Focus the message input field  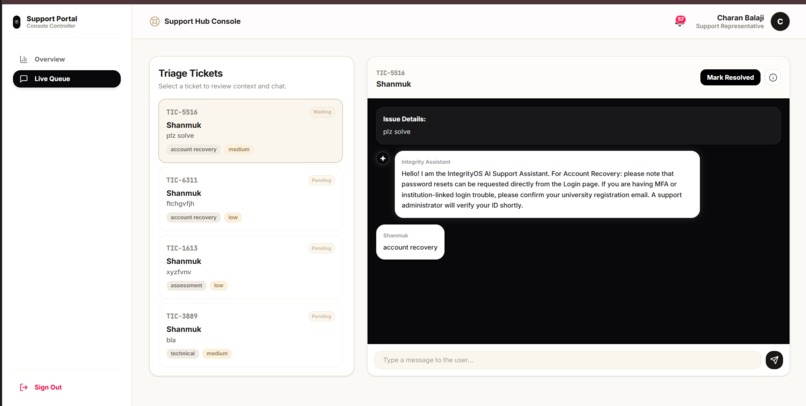click(567, 360)
